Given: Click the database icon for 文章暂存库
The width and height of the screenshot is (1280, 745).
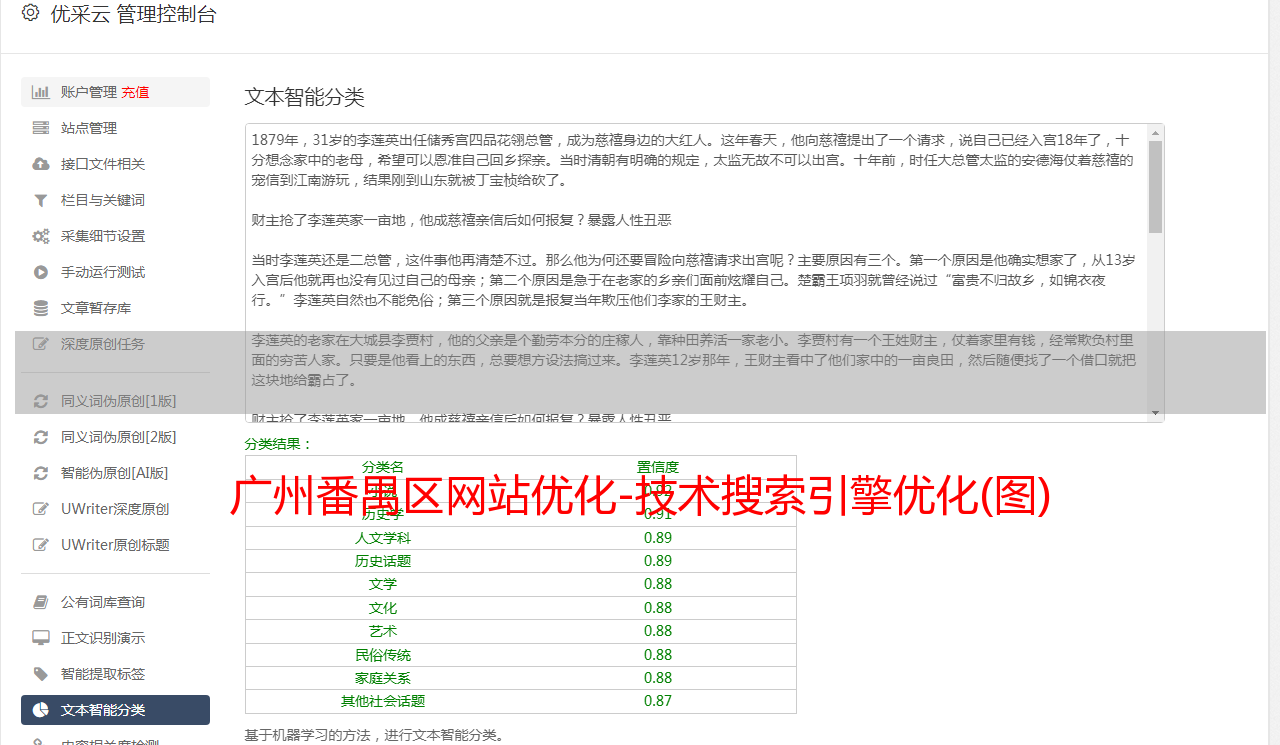Looking at the screenshot, I should click(x=41, y=308).
